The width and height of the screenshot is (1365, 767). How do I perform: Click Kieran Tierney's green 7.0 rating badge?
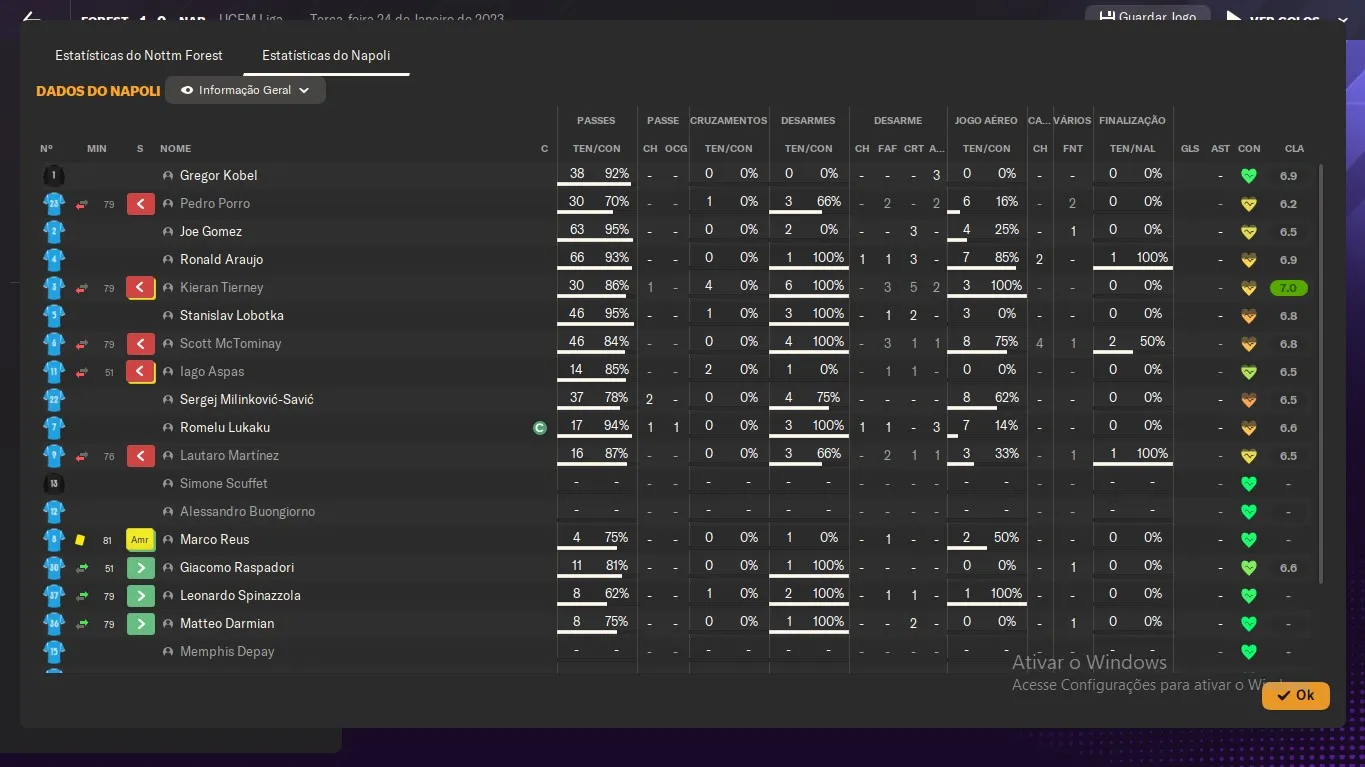(1288, 288)
